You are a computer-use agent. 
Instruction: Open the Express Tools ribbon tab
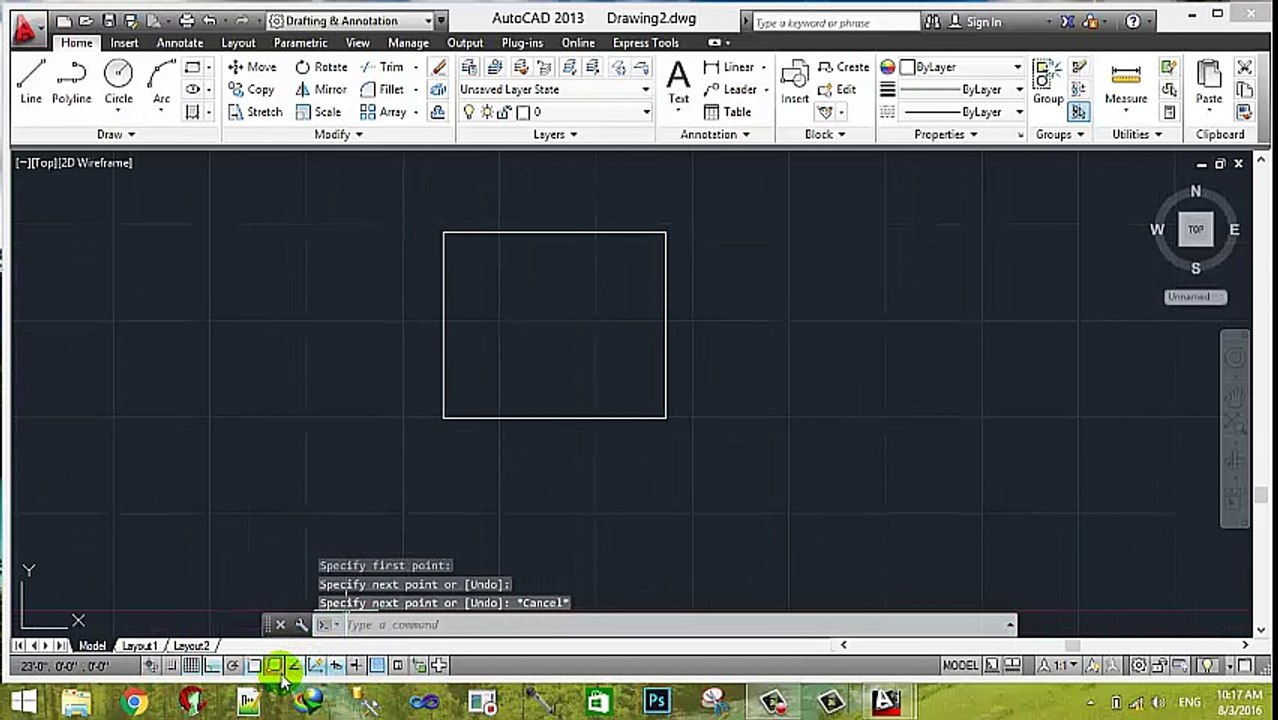645,43
